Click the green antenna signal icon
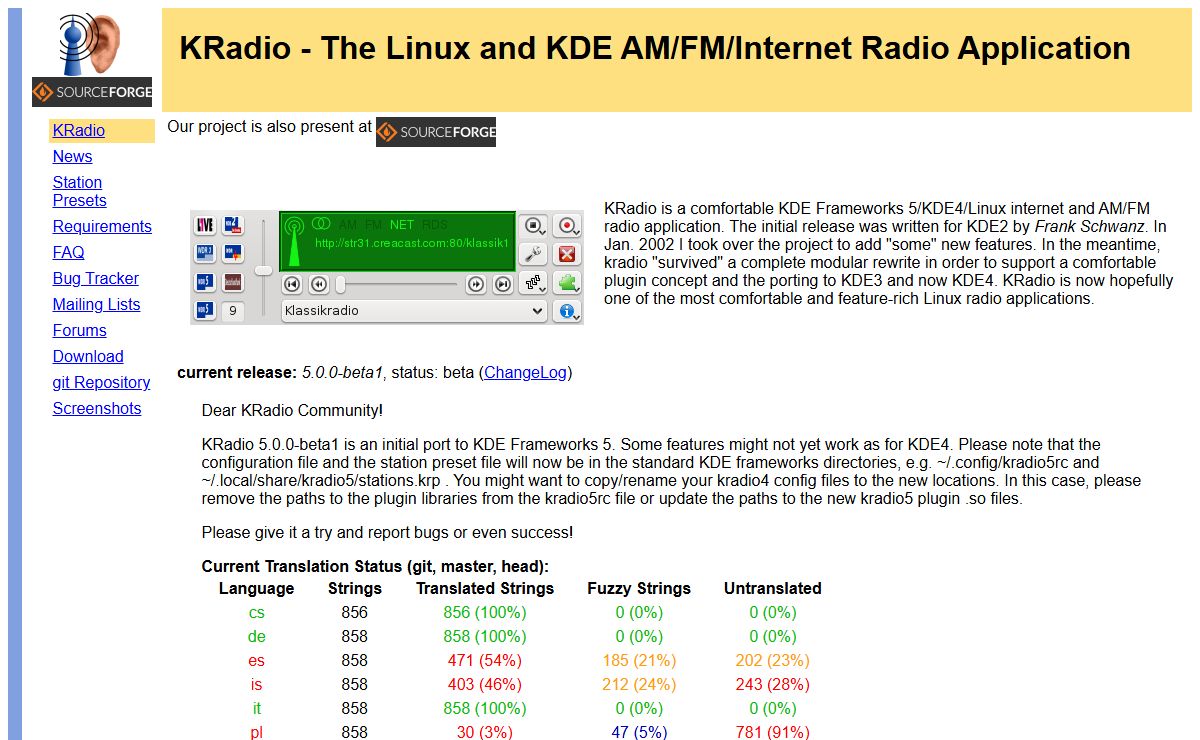This screenshot has height=740, width=1200. point(294,241)
